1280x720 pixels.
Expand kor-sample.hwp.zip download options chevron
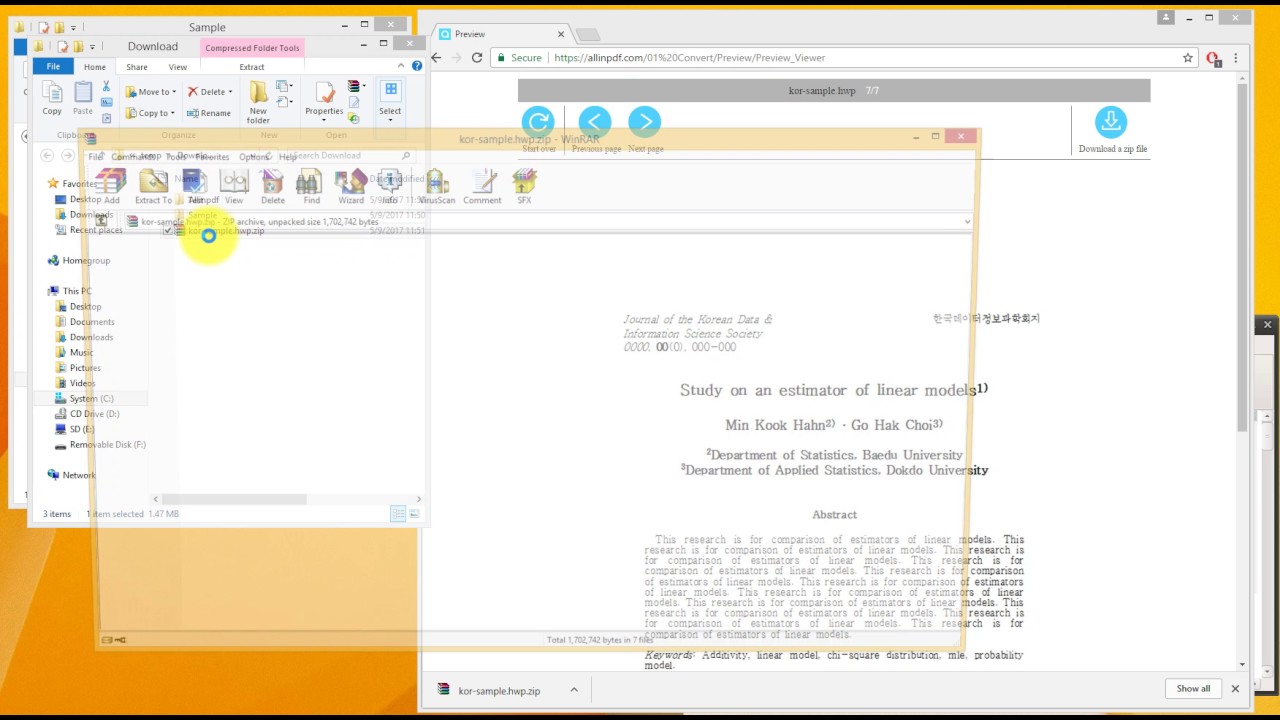click(x=574, y=690)
